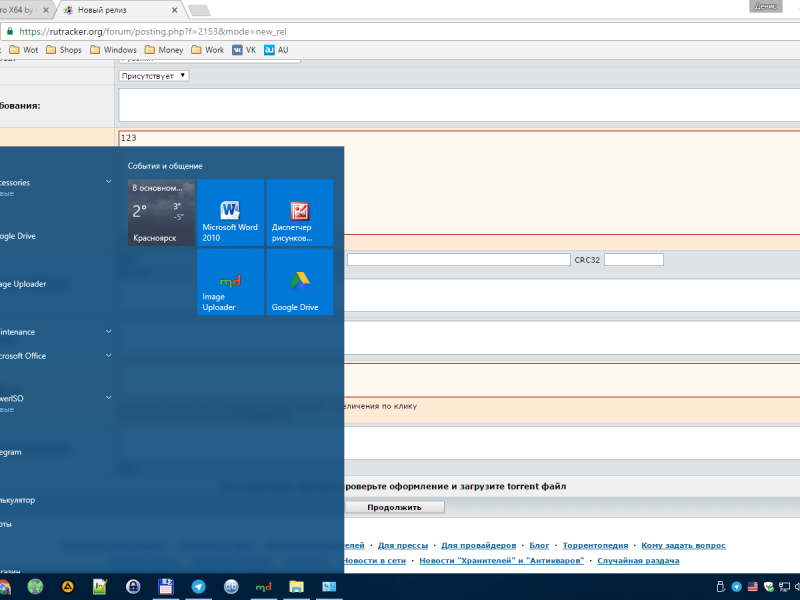Open the Случайная раздача link
800x600 pixels.
coord(638,561)
